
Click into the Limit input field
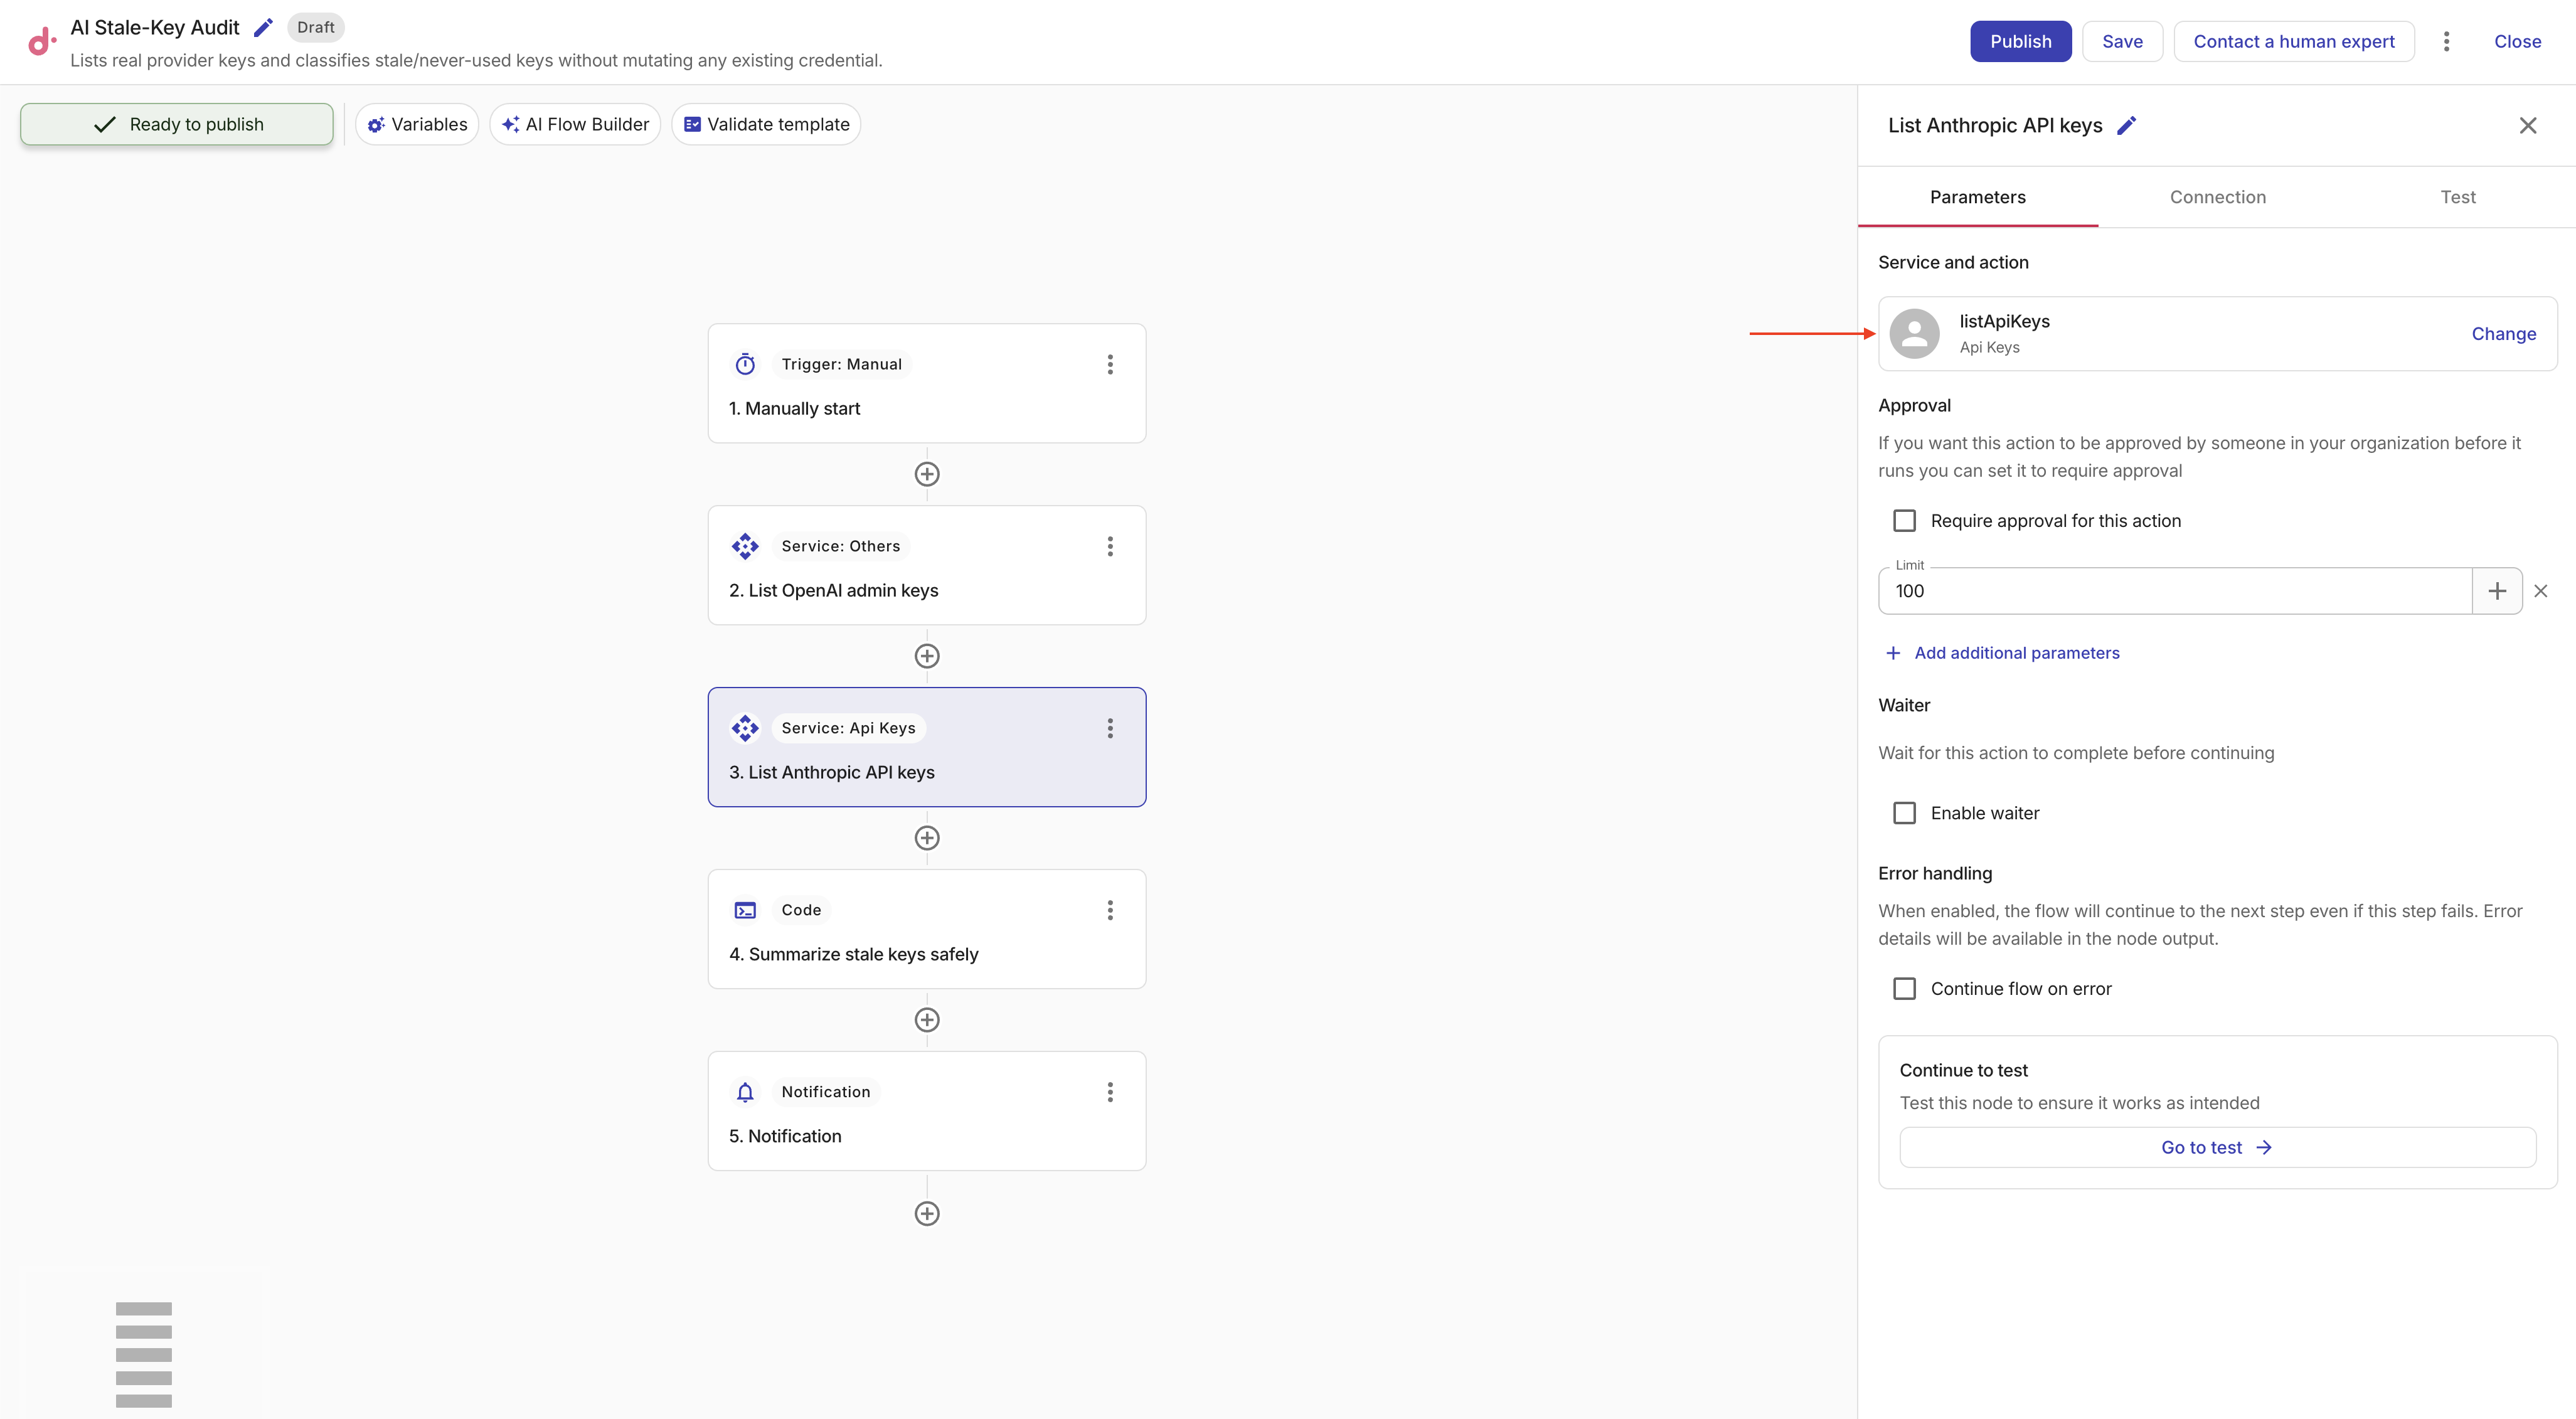click(x=2175, y=591)
